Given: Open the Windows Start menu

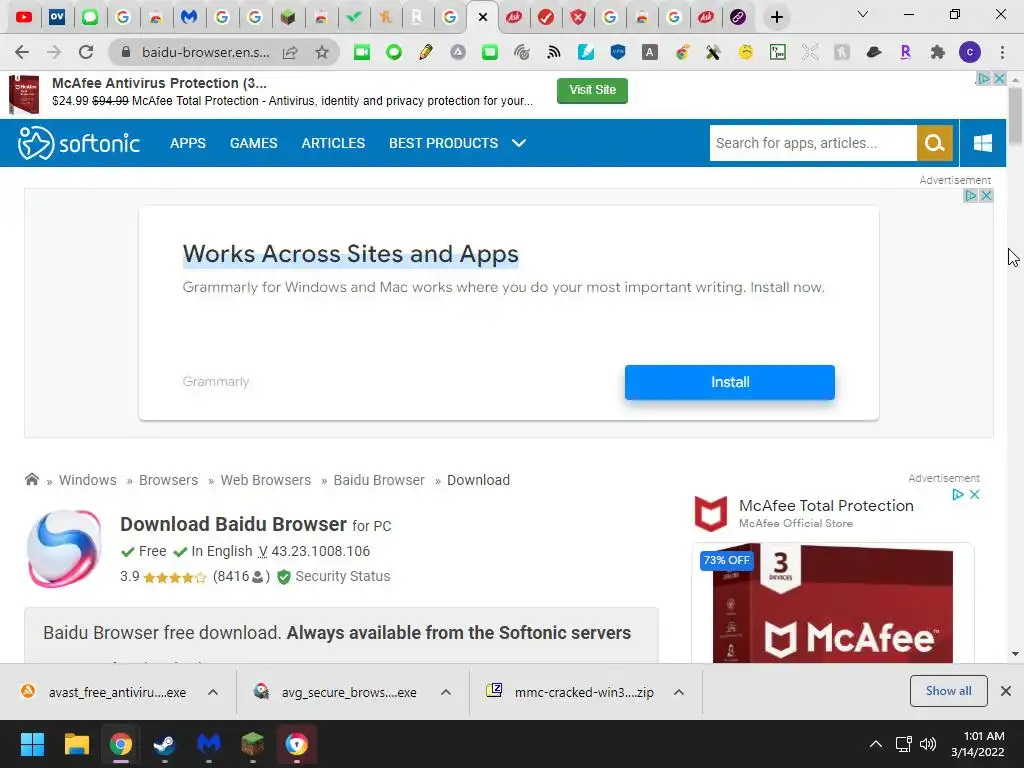Looking at the screenshot, I should pyautogui.click(x=32, y=744).
